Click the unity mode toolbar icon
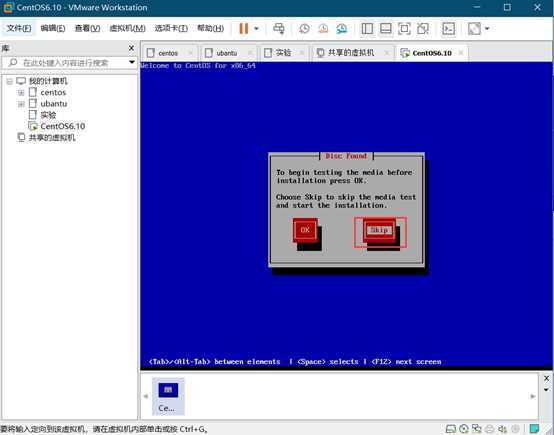 (423, 28)
